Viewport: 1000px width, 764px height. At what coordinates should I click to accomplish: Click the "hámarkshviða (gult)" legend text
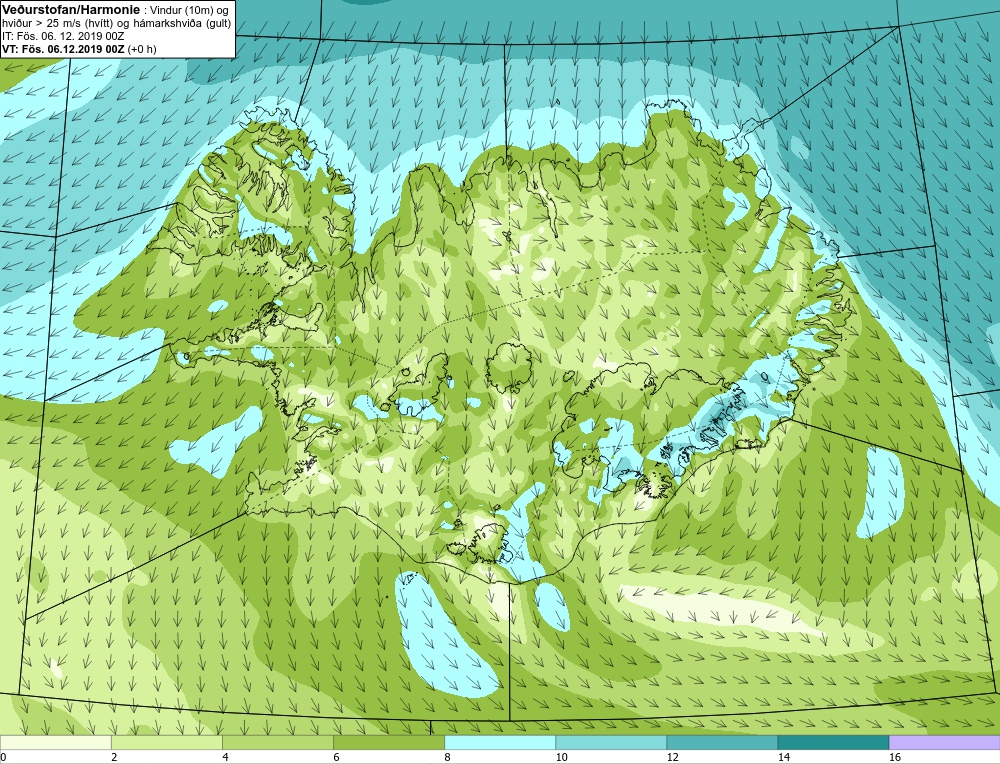184,24
